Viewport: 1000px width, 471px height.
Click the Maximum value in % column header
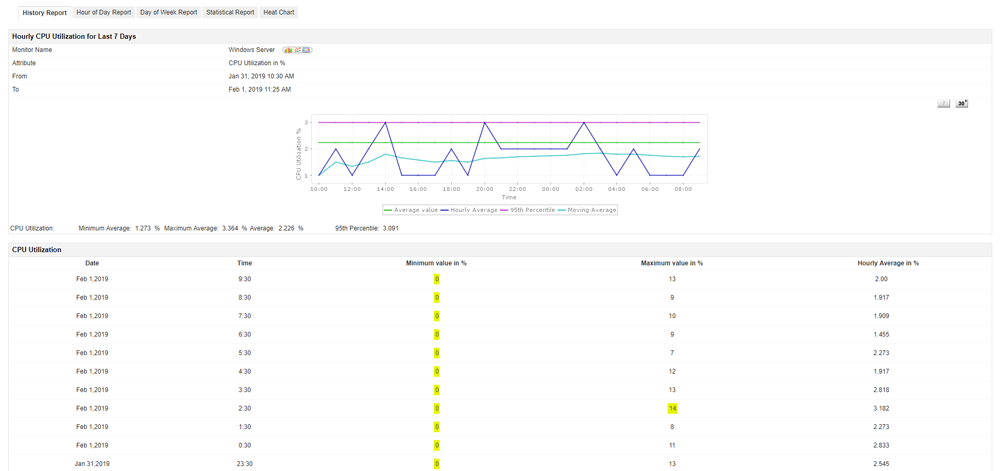click(x=672, y=263)
